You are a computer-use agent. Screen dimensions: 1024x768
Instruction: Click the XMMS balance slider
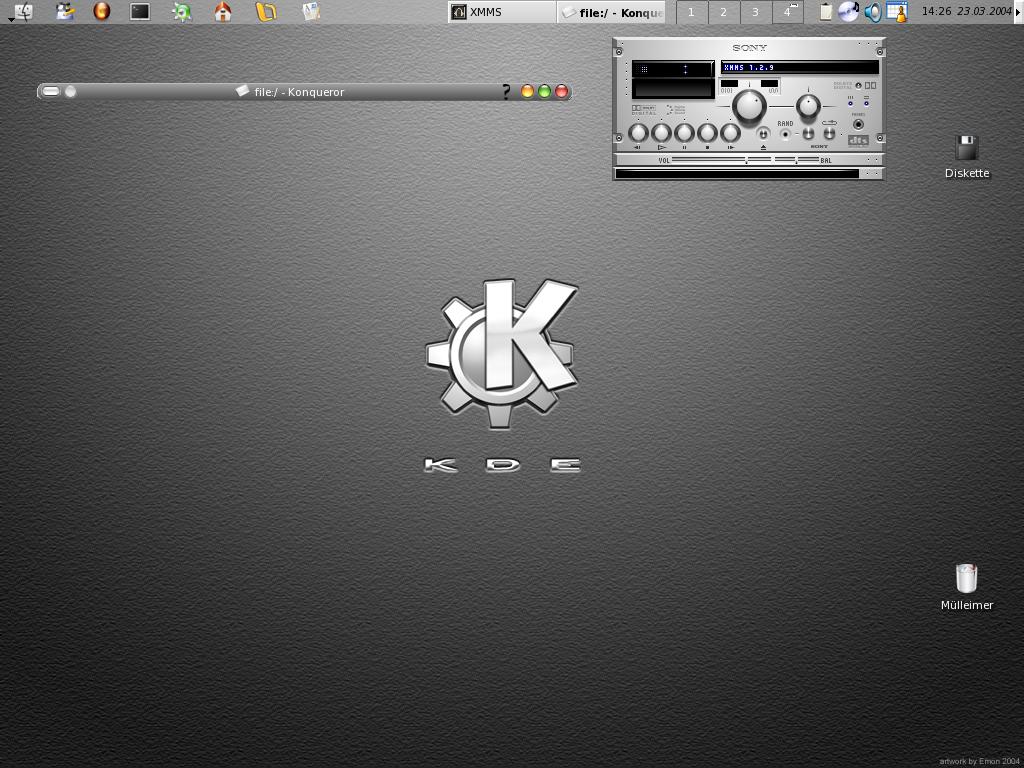(x=797, y=159)
